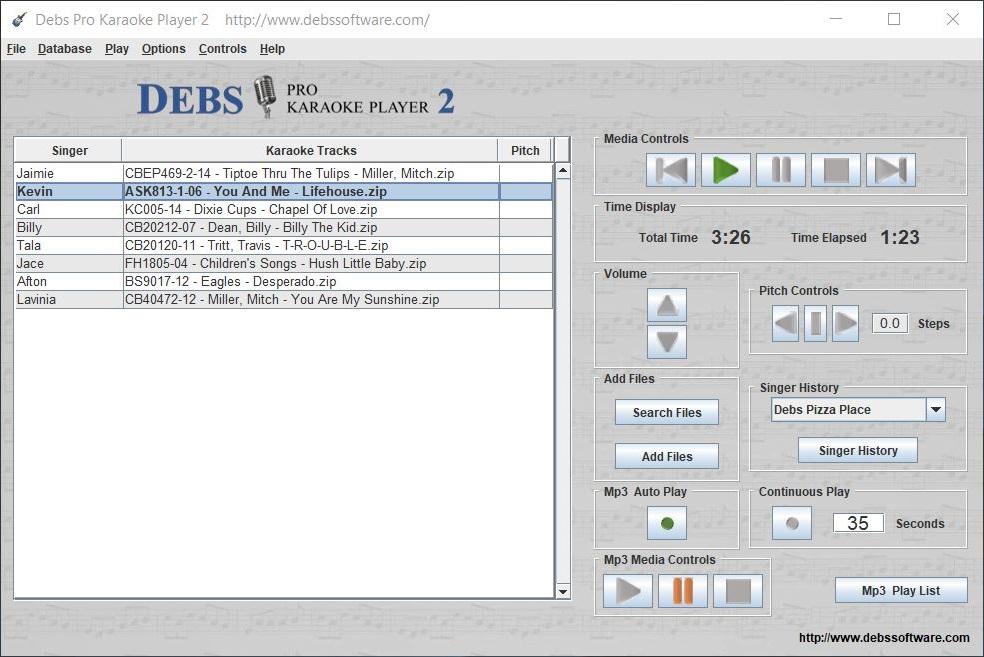Sort by Karaoke Tracks column header

pos(310,151)
